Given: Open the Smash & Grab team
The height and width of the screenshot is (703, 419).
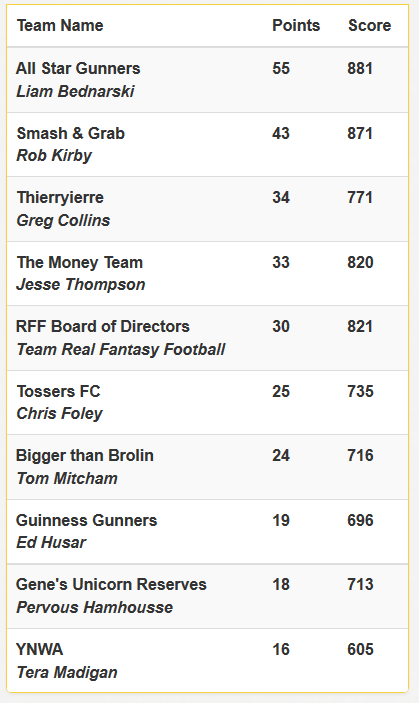Looking at the screenshot, I should click(x=70, y=134).
